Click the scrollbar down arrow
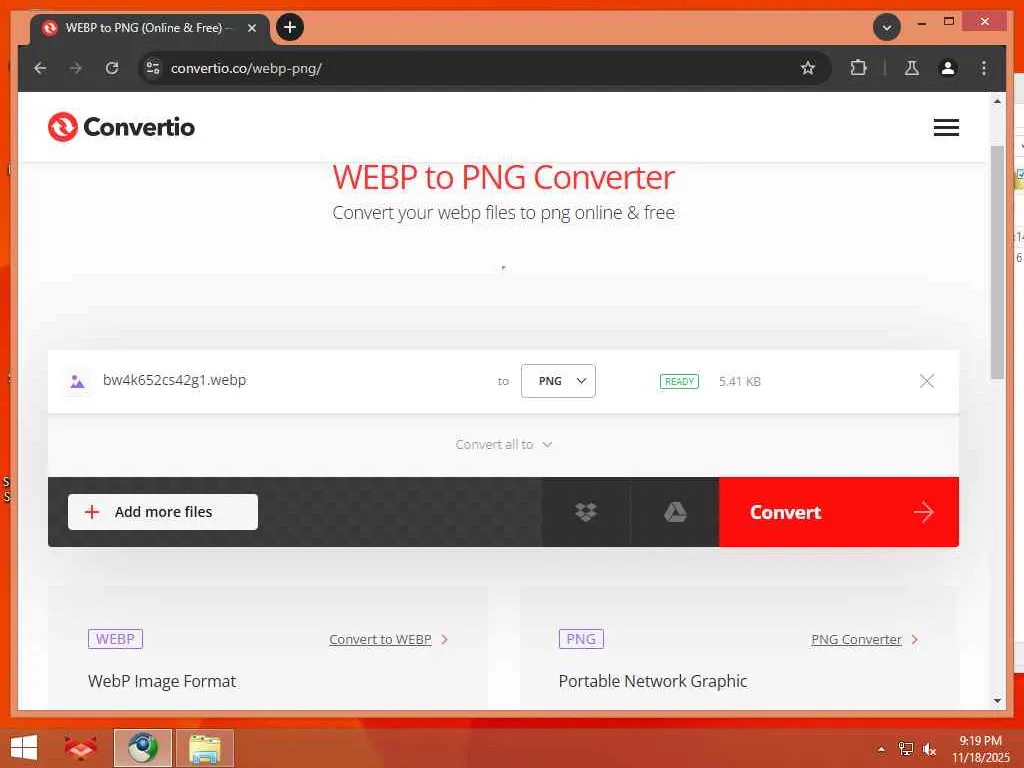This screenshot has width=1024, height=768. pos(997,701)
